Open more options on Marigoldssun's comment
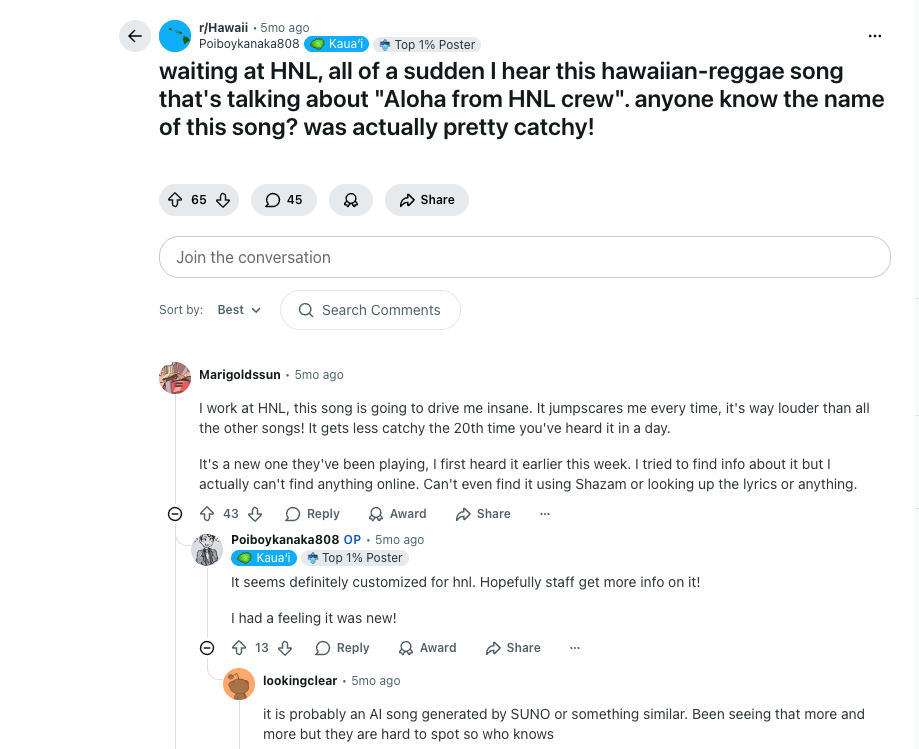Screen dimensions: 919x749 click(544, 513)
